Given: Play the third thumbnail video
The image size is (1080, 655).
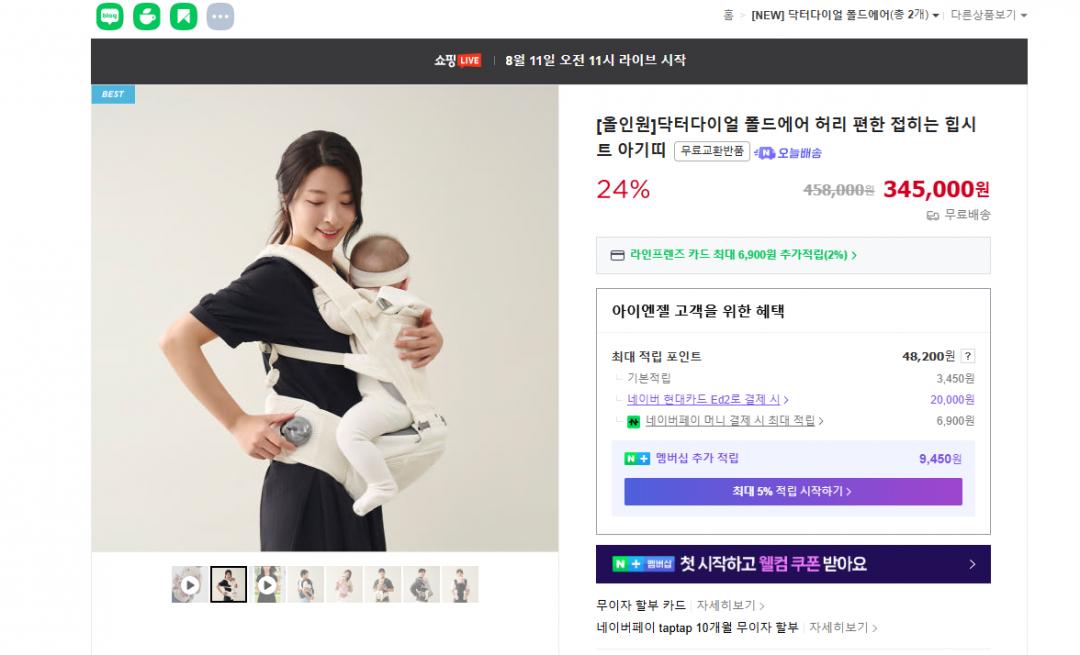Looking at the screenshot, I should point(267,585).
